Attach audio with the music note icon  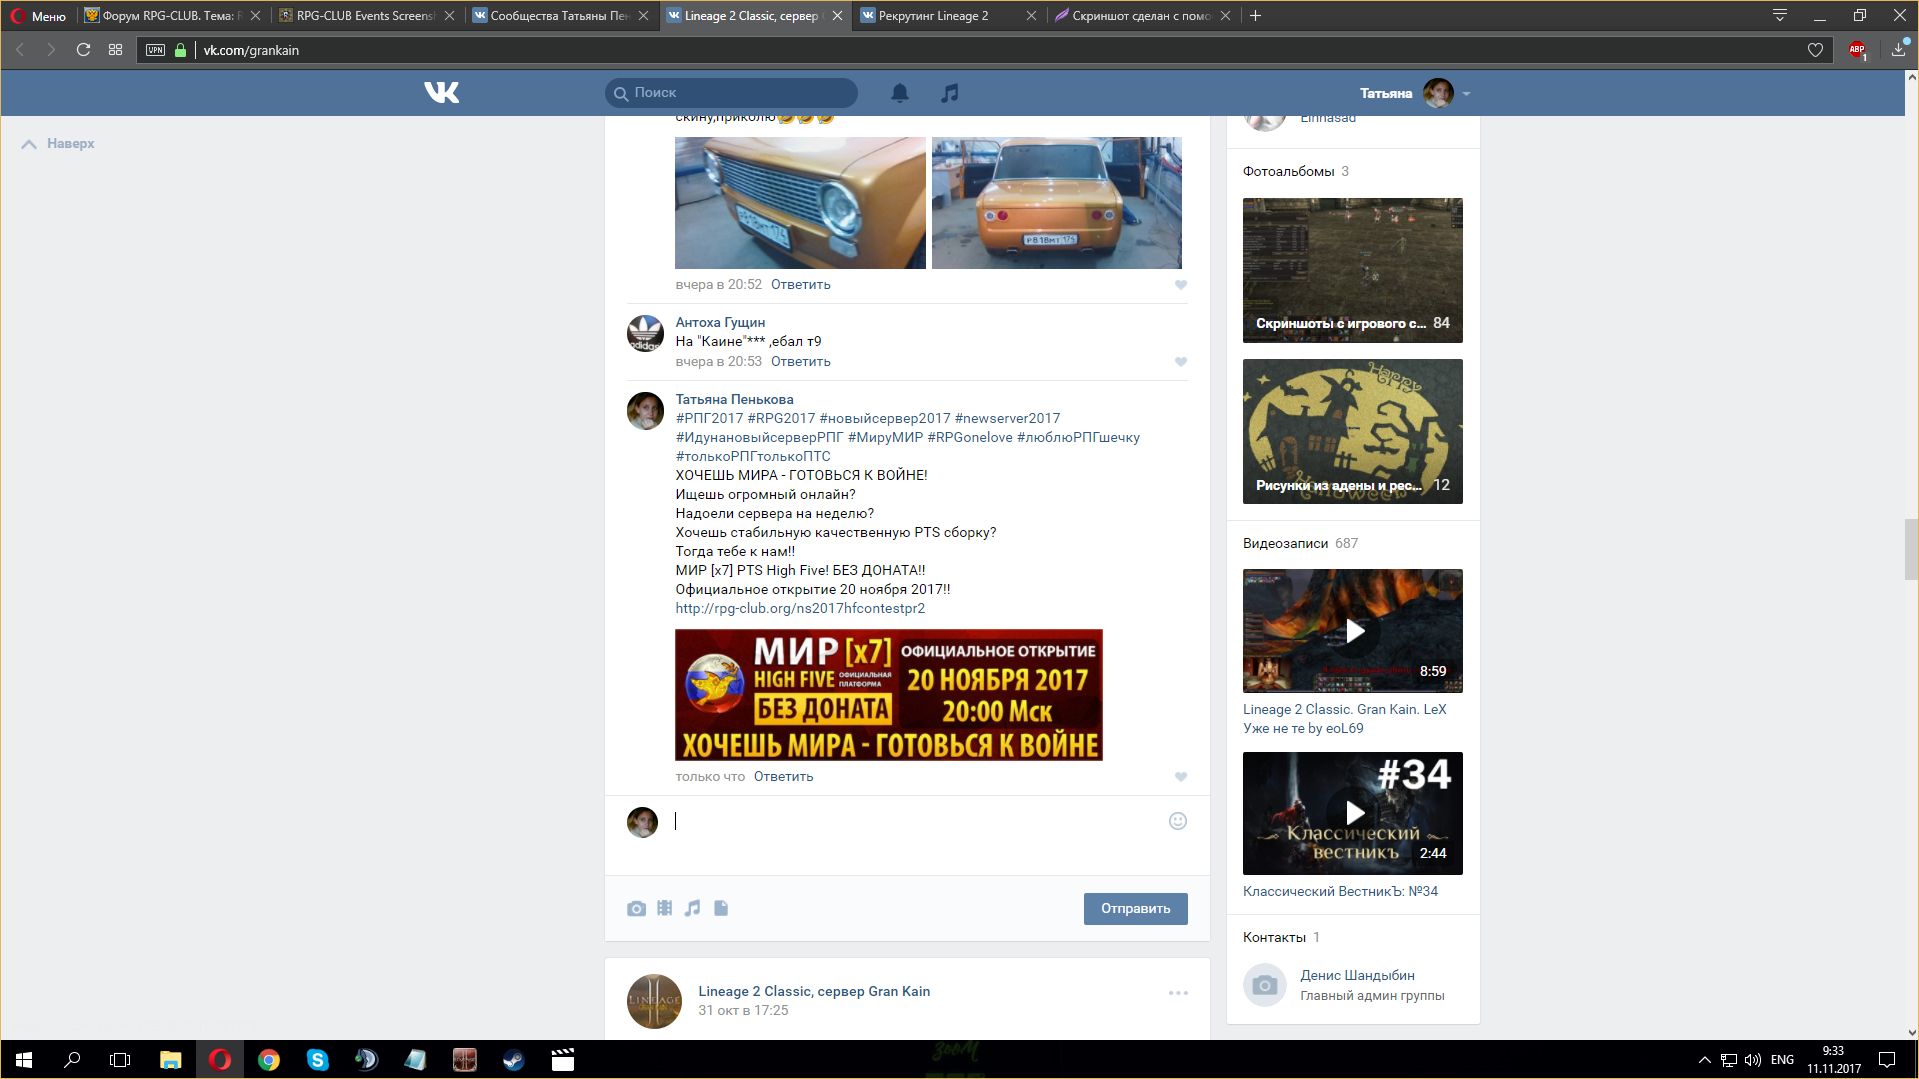click(x=692, y=908)
